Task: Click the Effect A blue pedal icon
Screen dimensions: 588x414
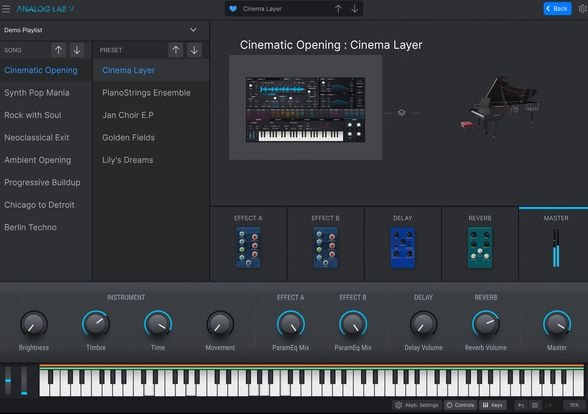Action: 248,248
